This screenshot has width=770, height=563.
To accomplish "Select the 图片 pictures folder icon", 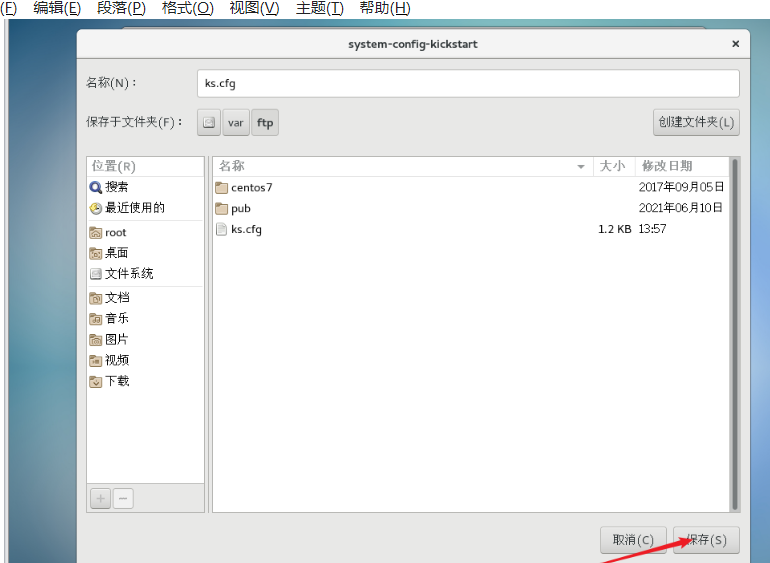I will [x=96, y=339].
